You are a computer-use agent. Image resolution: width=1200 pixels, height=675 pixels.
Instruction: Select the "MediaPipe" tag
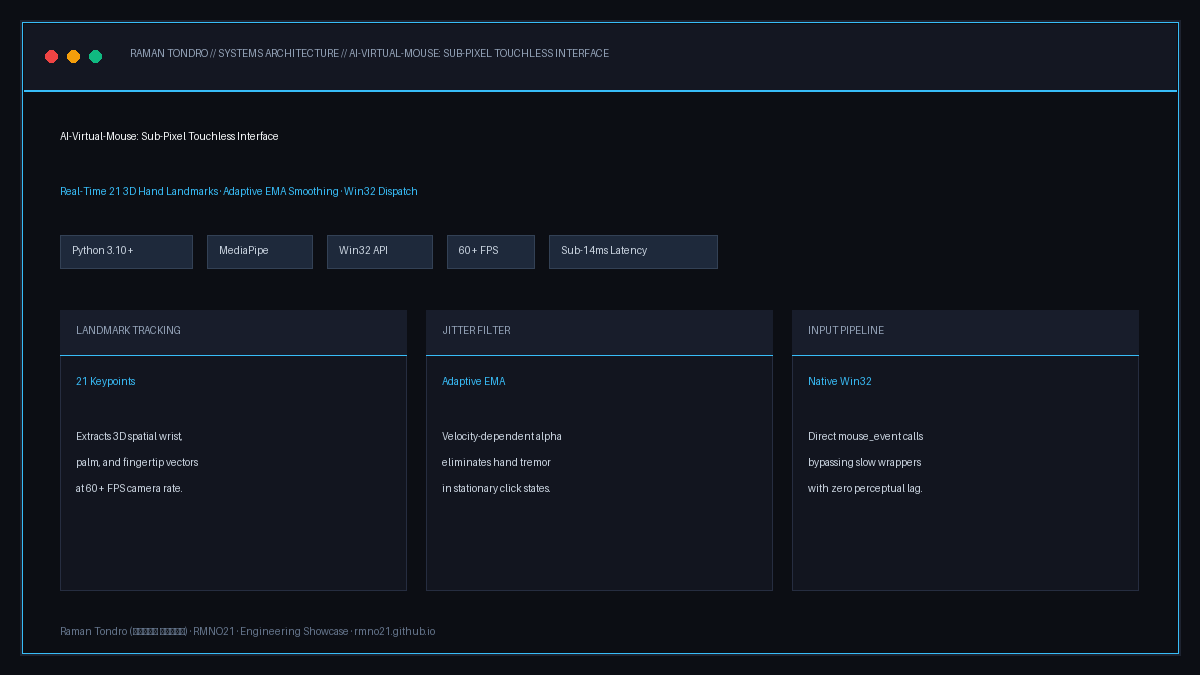260,252
